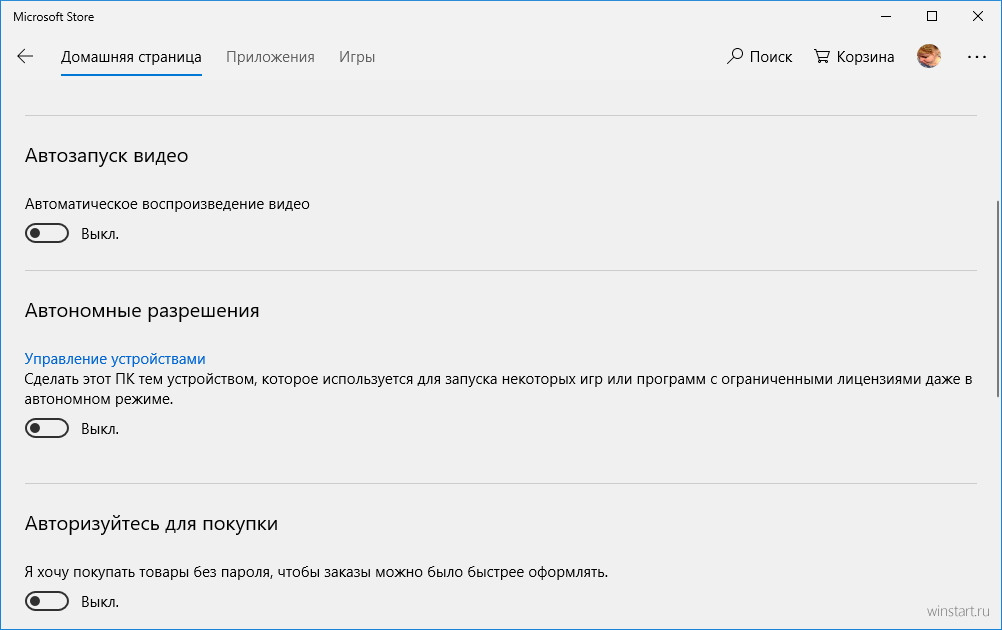Open the Корзина cart

[x=854, y=56]
